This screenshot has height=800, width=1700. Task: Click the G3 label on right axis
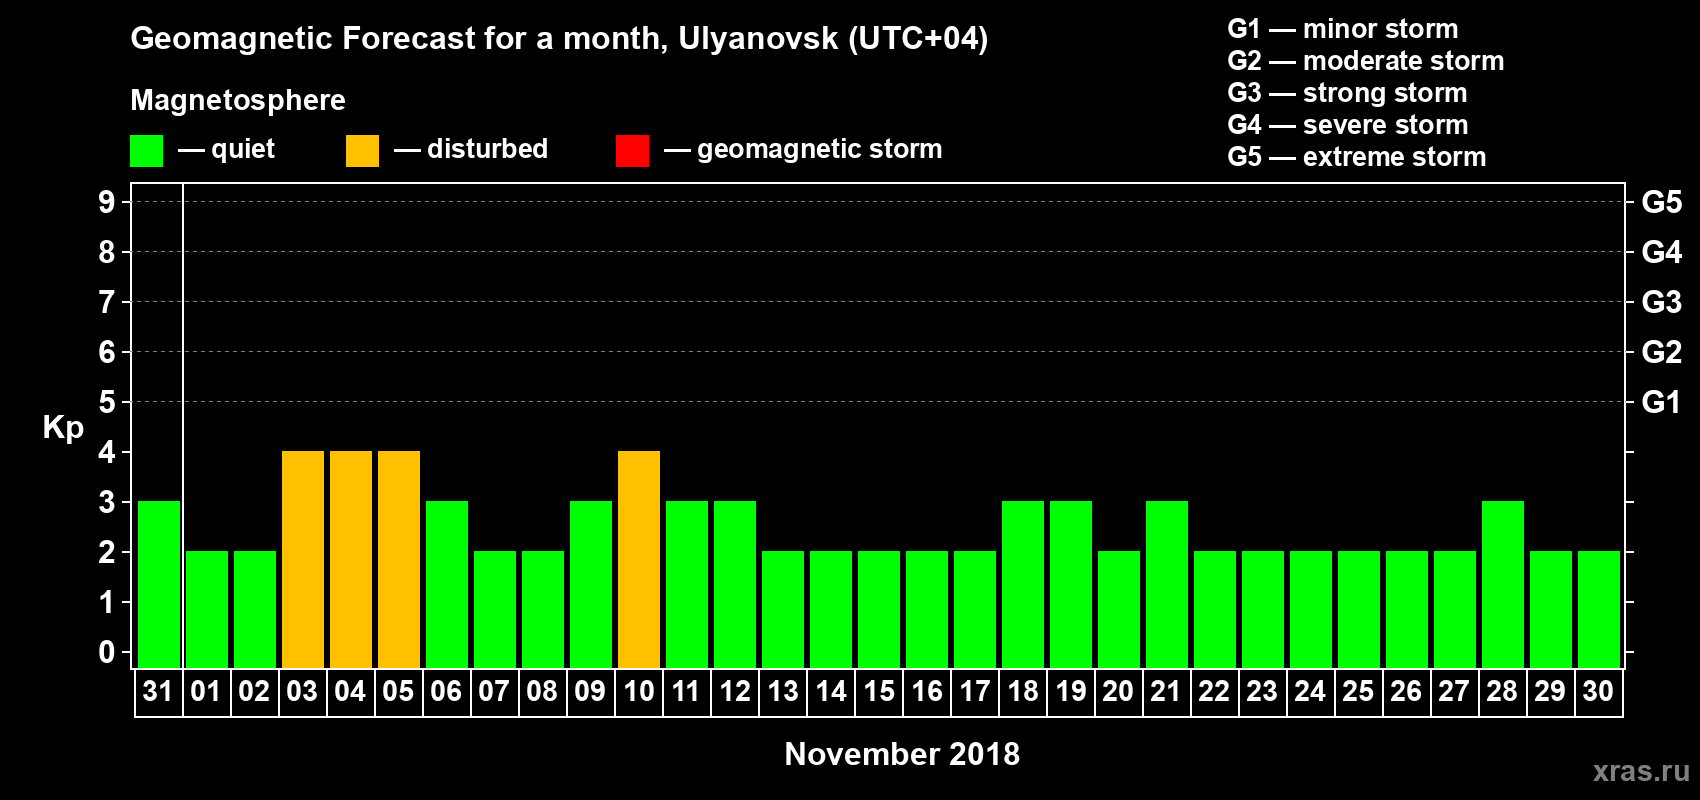pos(1662,302)
